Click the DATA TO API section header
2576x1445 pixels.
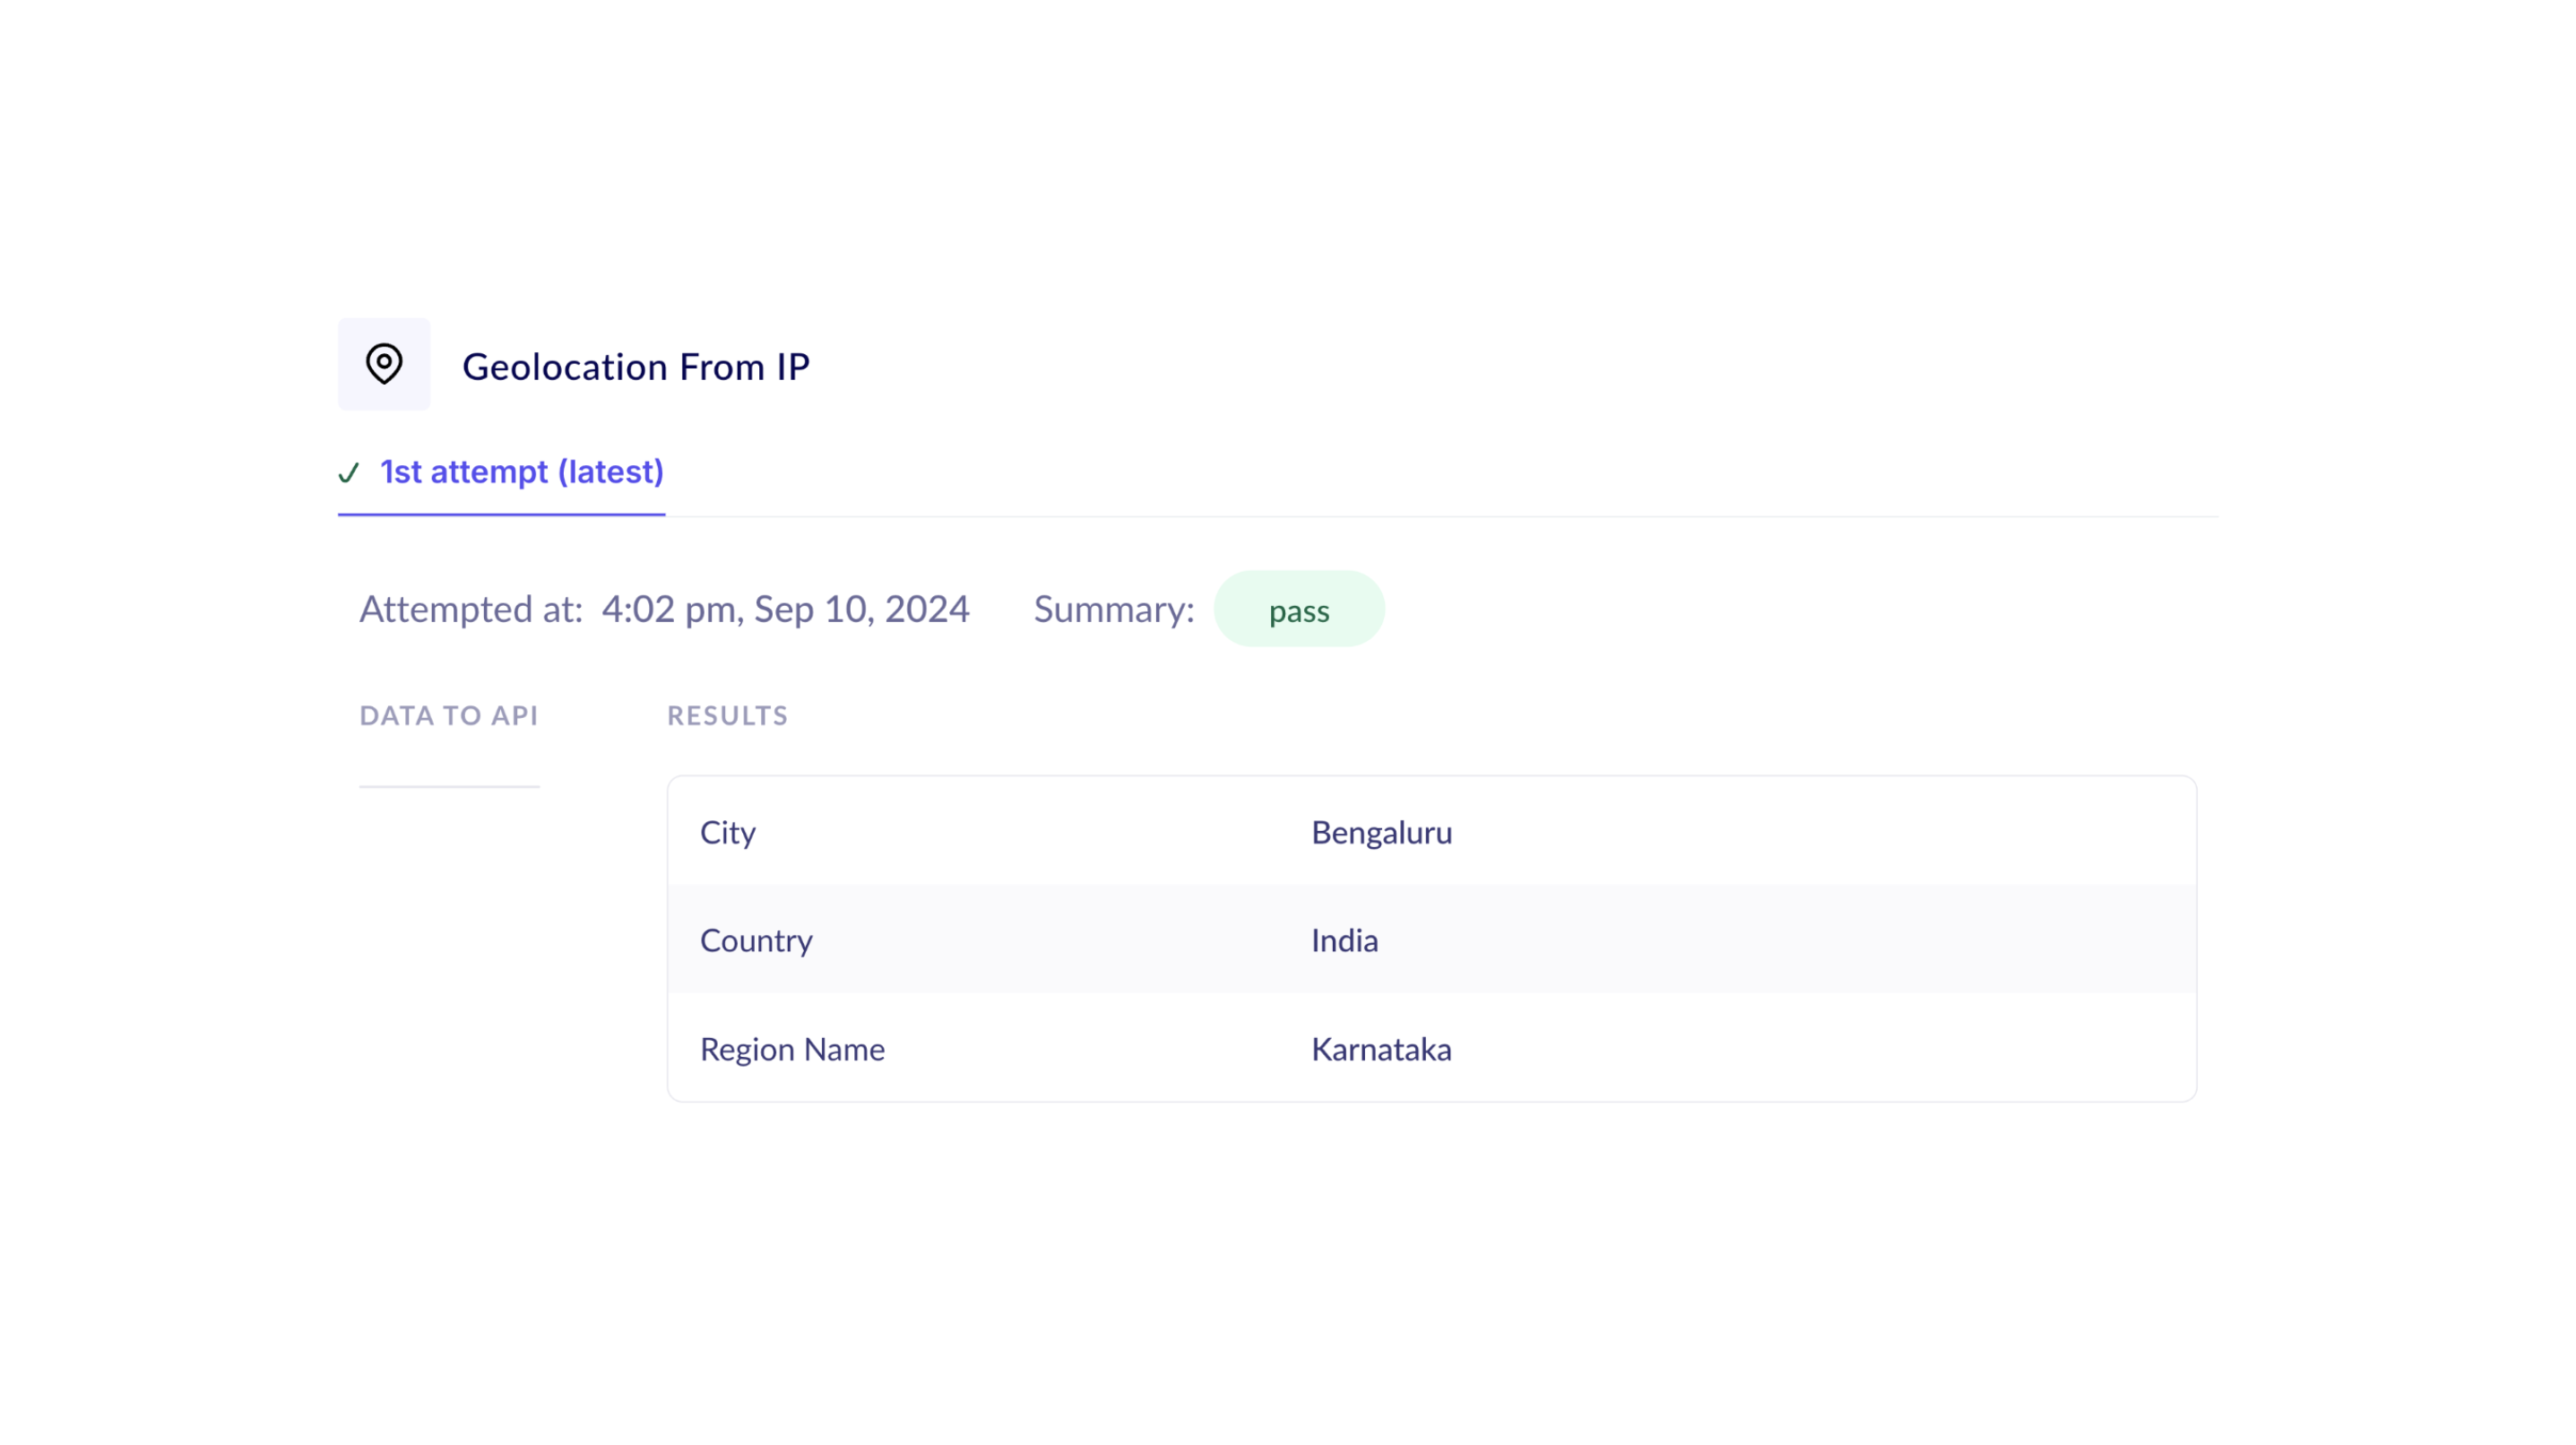[448, 715]
